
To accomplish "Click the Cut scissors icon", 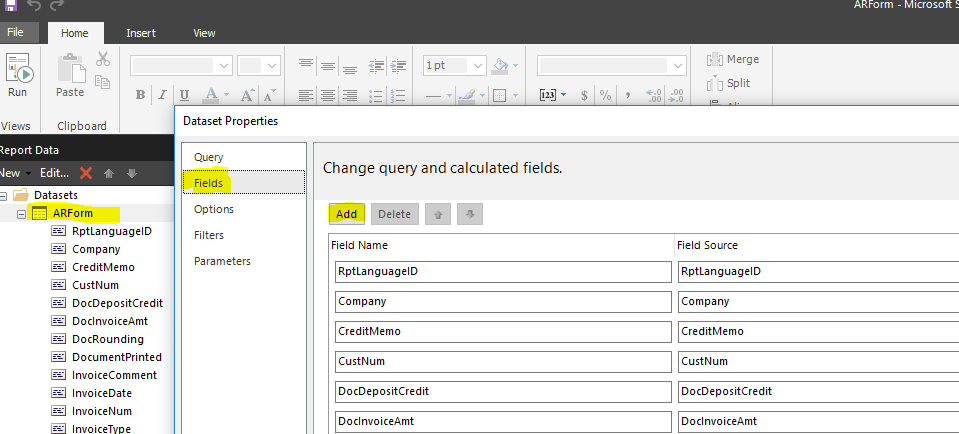I will 103,59.
